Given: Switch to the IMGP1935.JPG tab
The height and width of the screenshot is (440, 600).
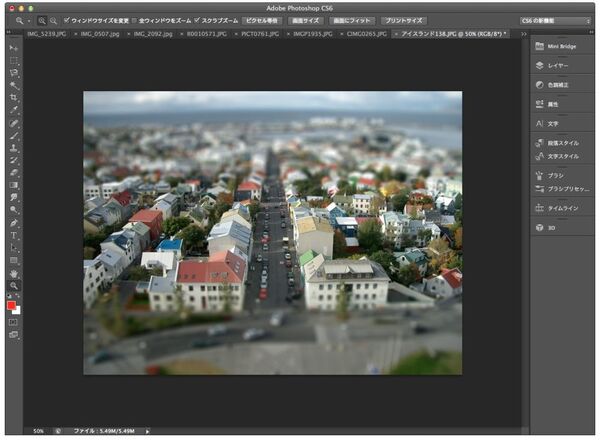Looking at the screenshot, I should 313,34.
